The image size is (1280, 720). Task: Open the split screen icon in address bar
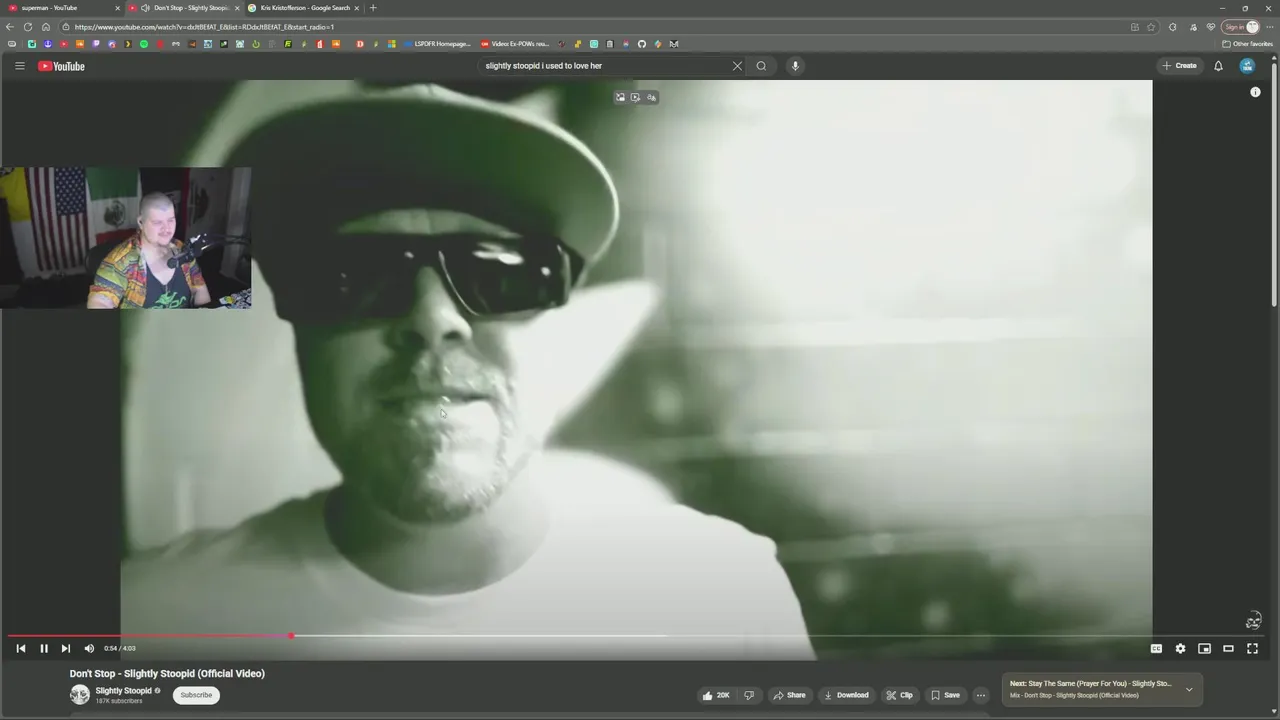pos(1134,27)
